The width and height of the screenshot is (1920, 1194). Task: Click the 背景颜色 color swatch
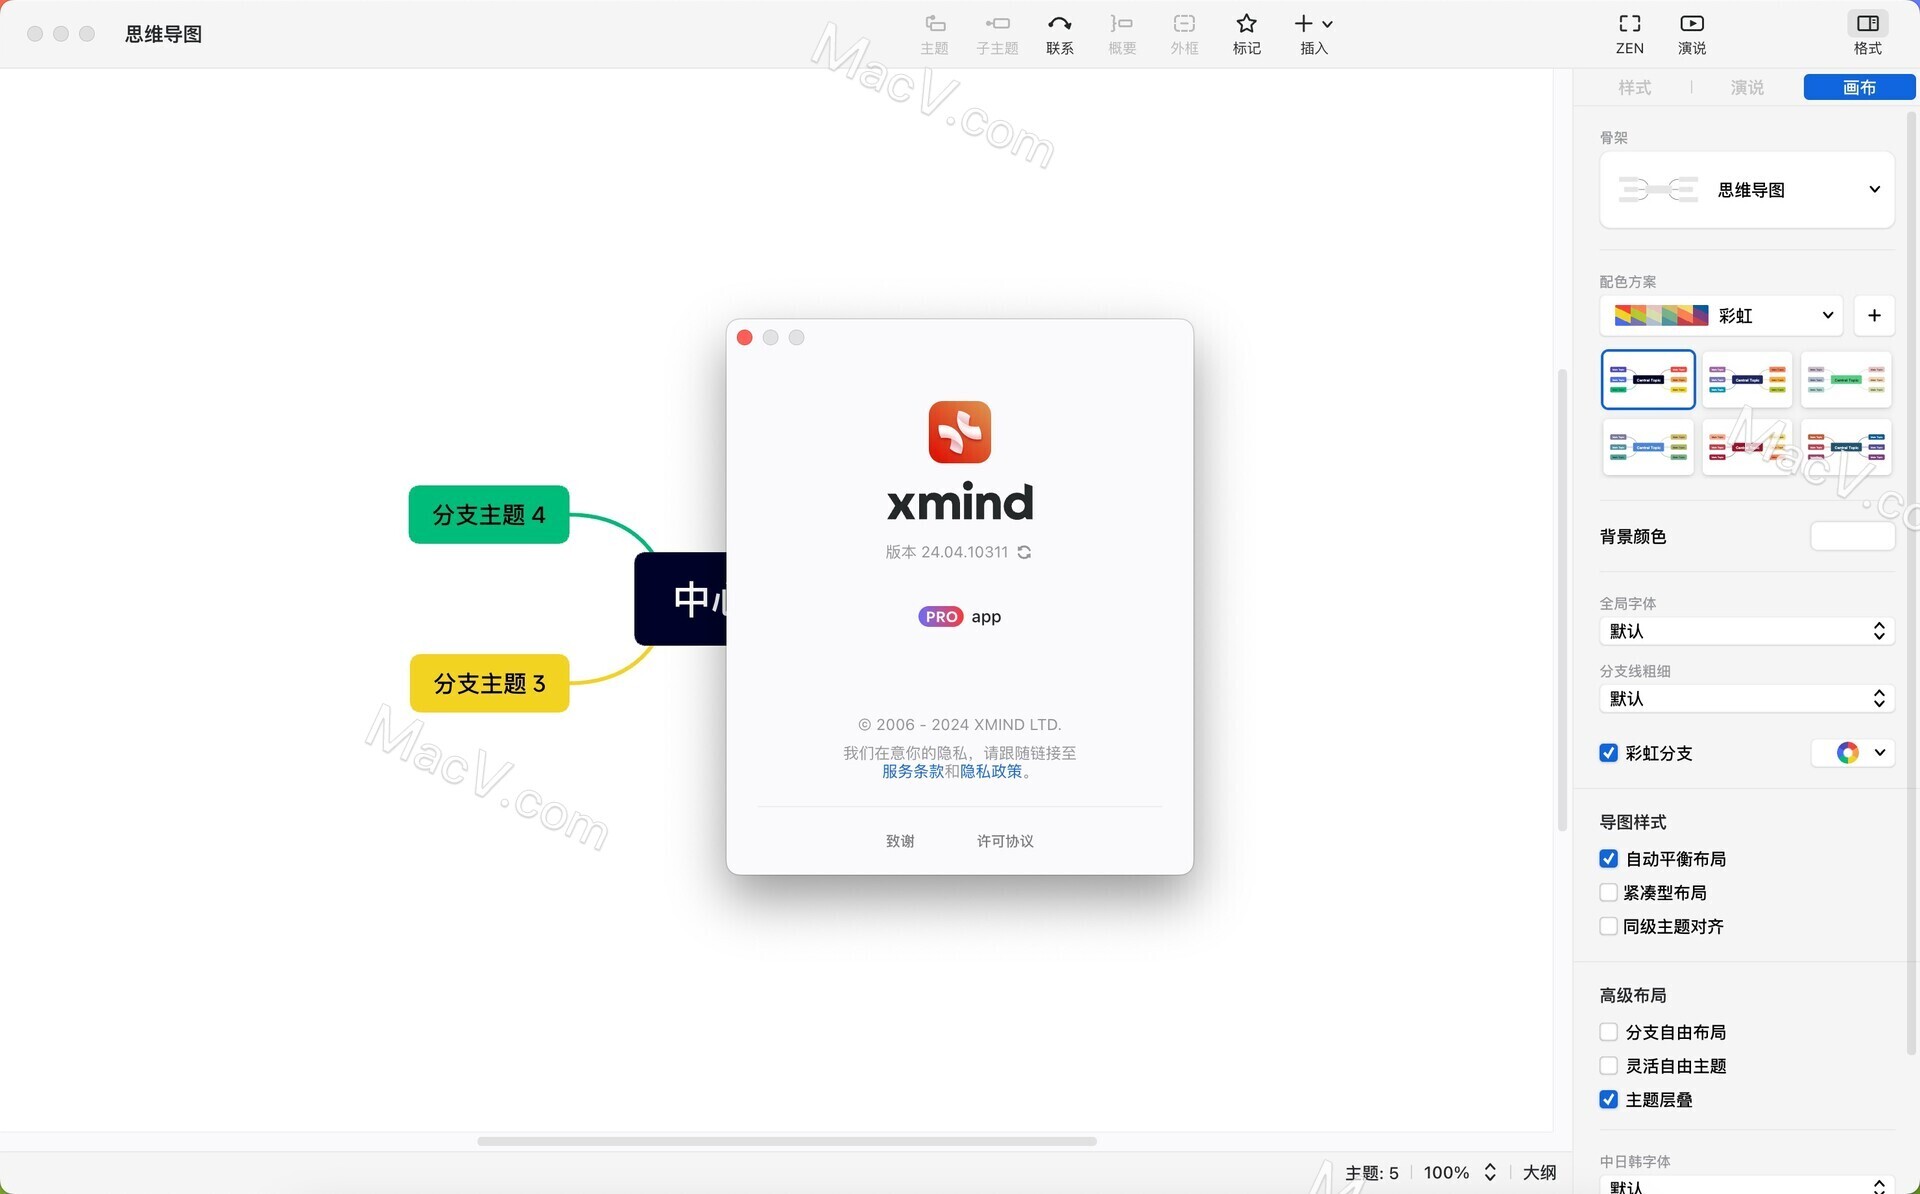[x=1852, y=537]
